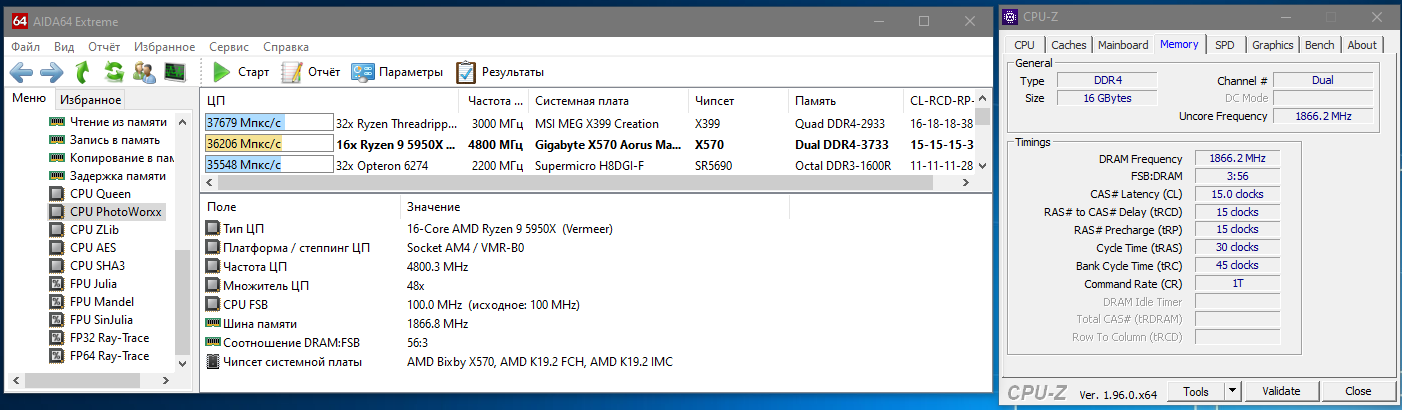1402x410 pixels.
Task: Click the Системная плата column header
Action: click(x=581, y=101)
